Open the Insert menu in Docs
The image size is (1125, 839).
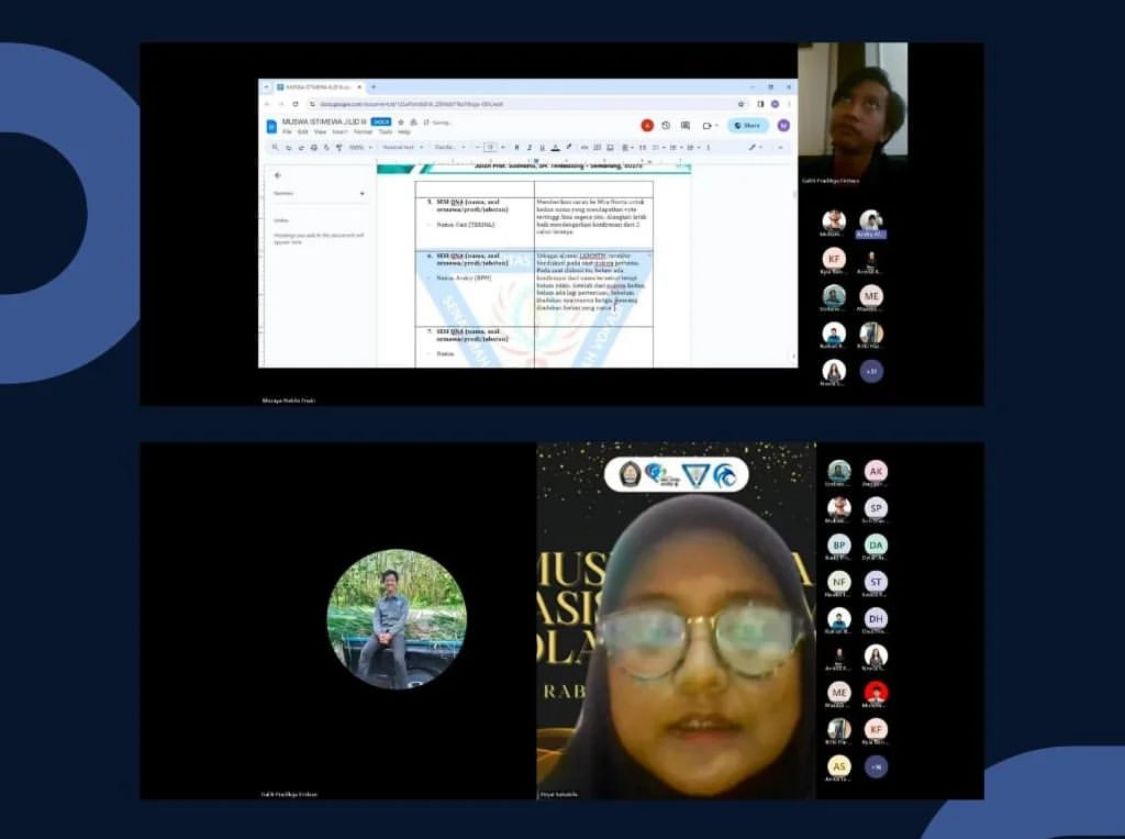[x=339, y=132]
